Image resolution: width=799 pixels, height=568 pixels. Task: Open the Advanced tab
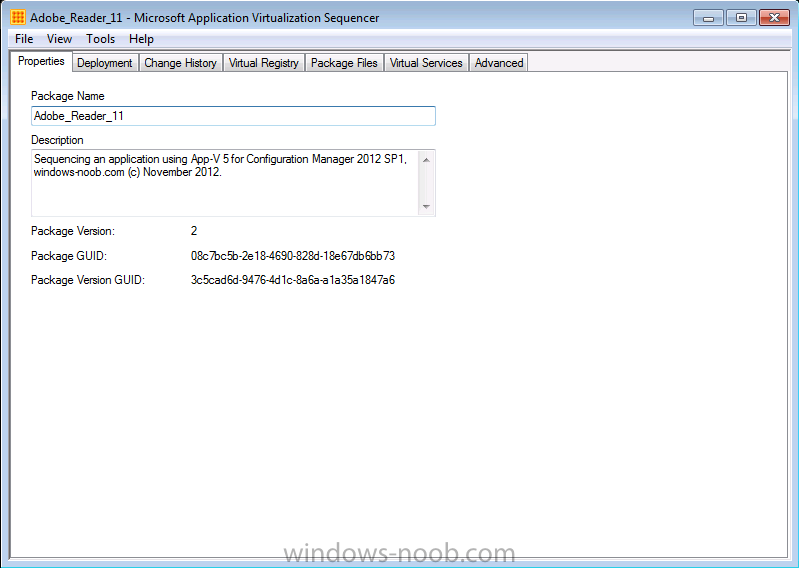499,63
